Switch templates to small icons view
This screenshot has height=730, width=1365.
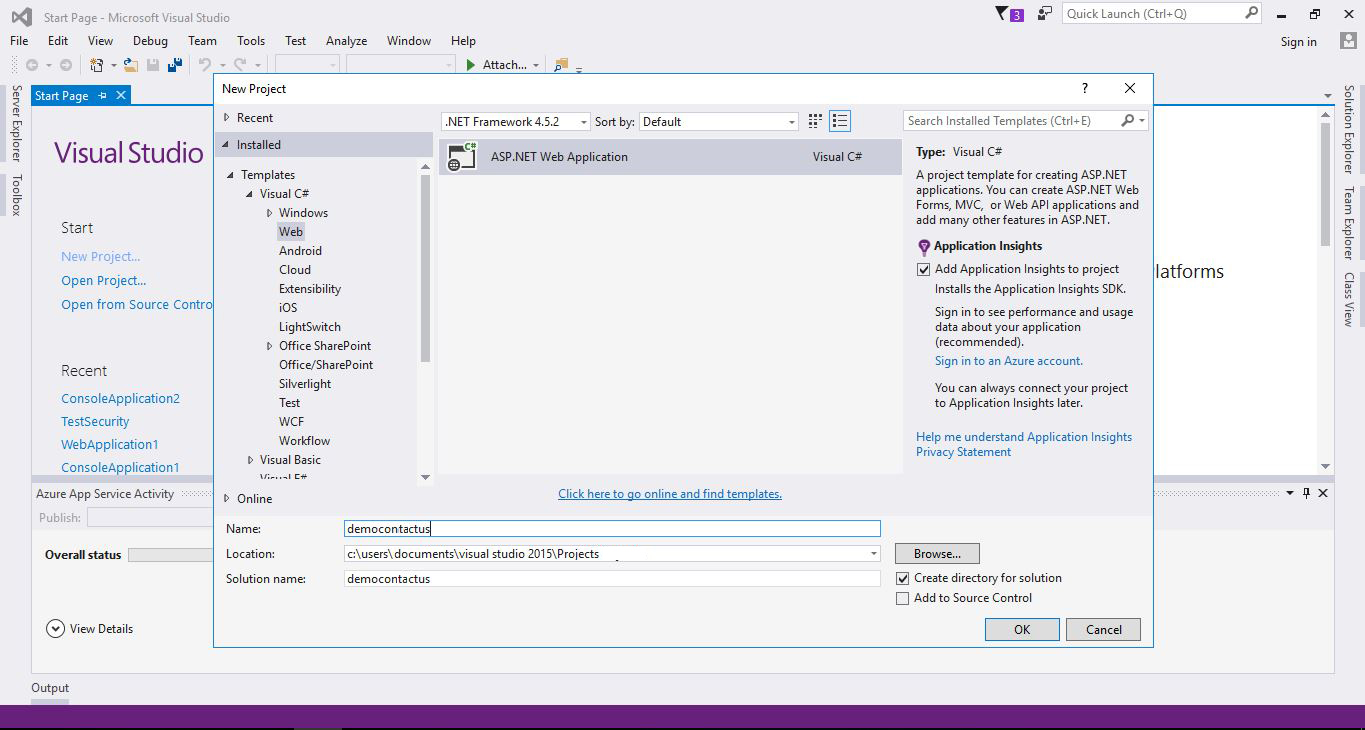pyautogui.click(x=815, y=121)
